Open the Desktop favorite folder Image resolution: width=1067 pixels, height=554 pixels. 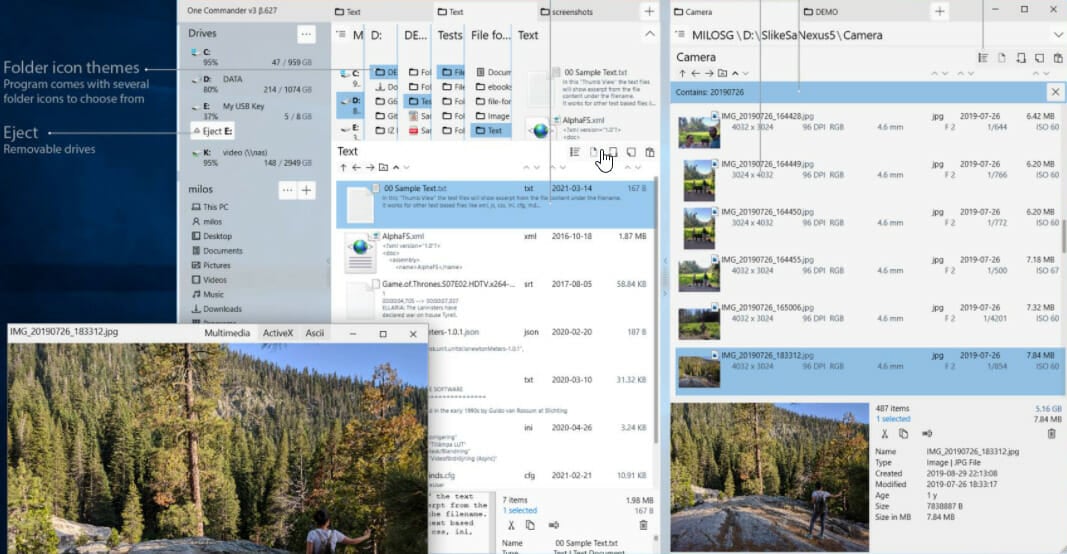pos(212,236)
